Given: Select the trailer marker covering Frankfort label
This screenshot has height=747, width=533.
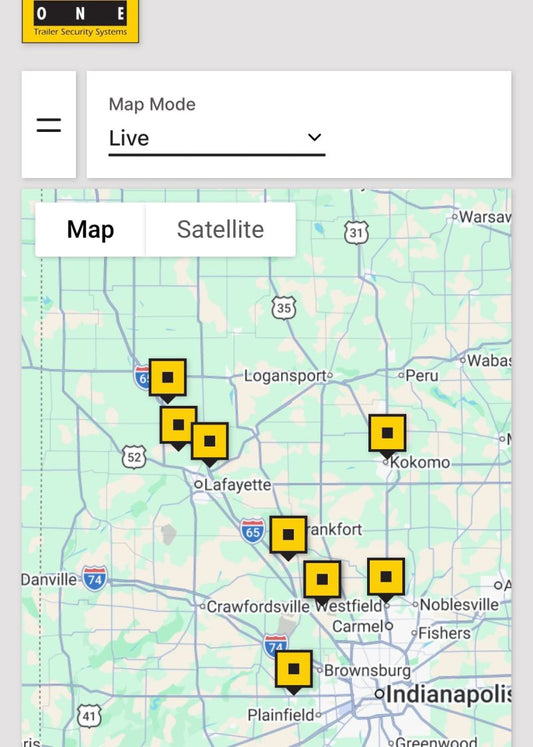Looking at the screenshot, I should (289, 538).
